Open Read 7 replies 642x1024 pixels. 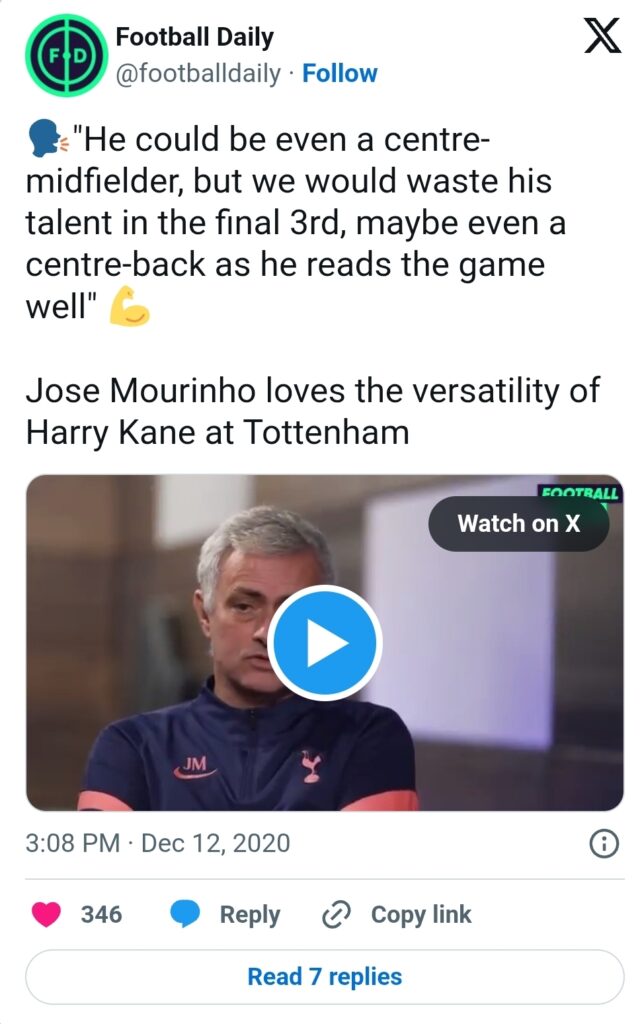coord(325,976)
